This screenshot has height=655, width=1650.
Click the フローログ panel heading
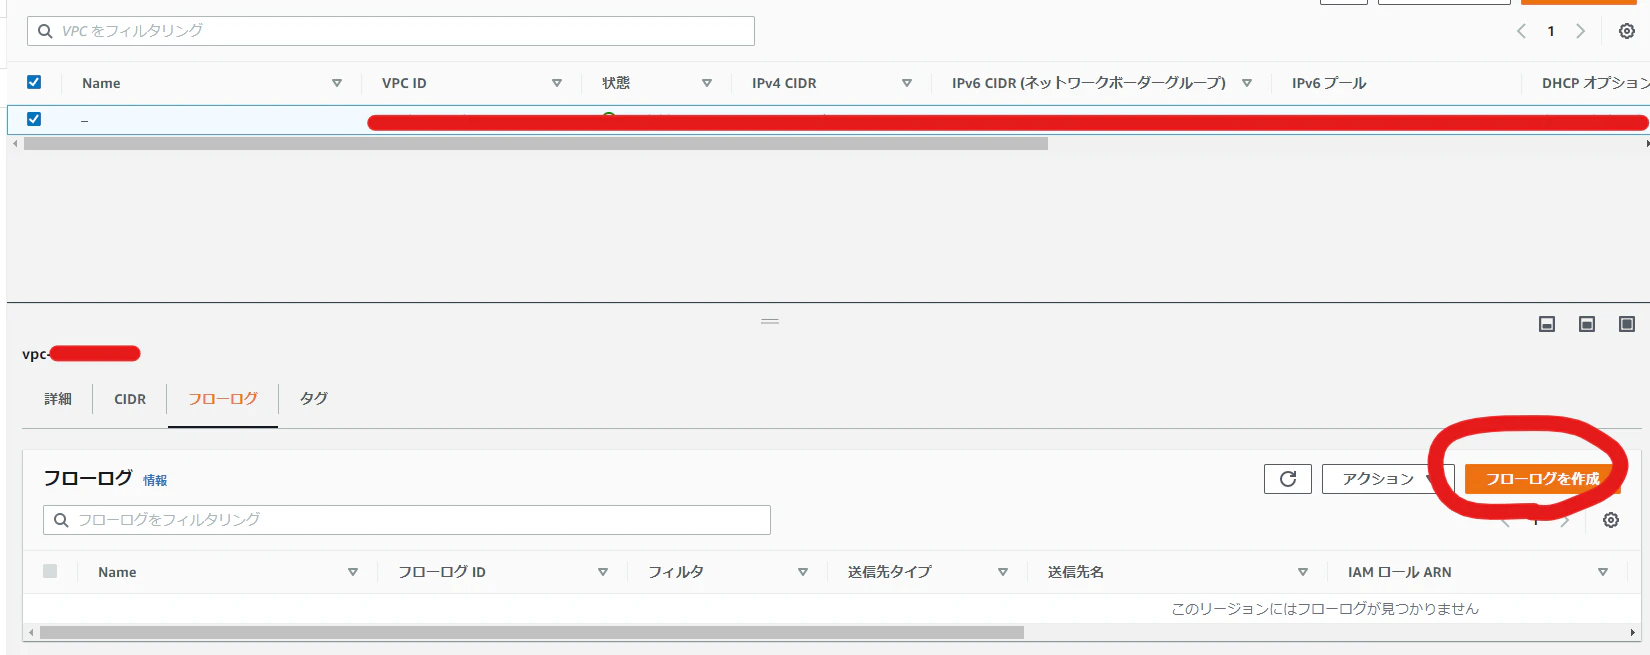click(x=88, y=478)
